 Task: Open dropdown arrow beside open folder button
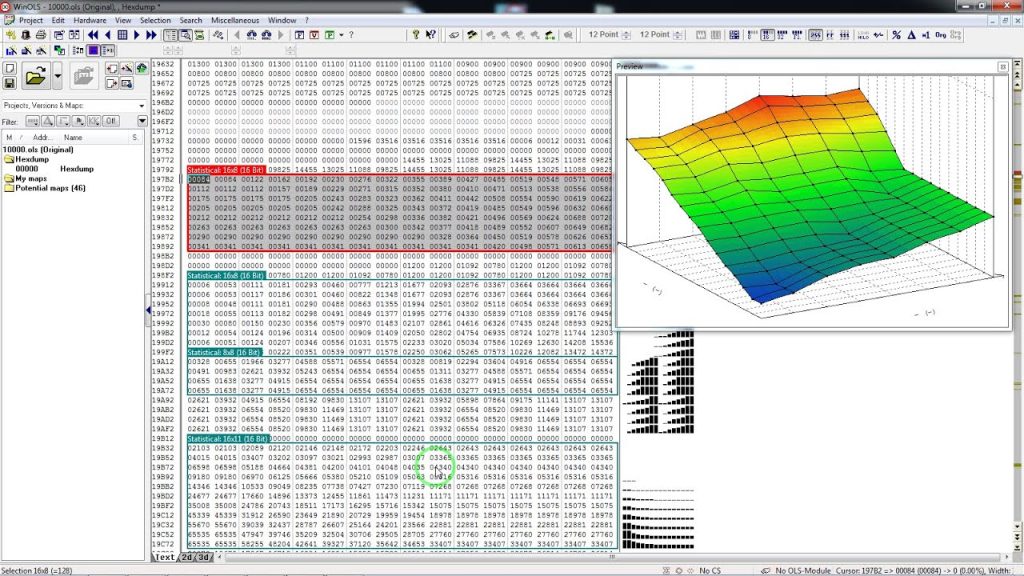tap(58, 76)
